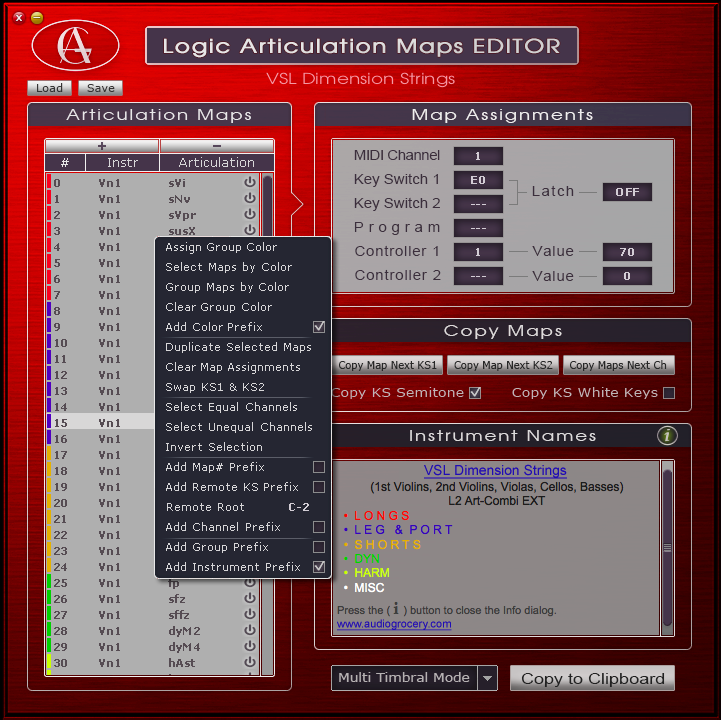
Task: Open the www.audiogrocery.com link
Action: [393, 624]
